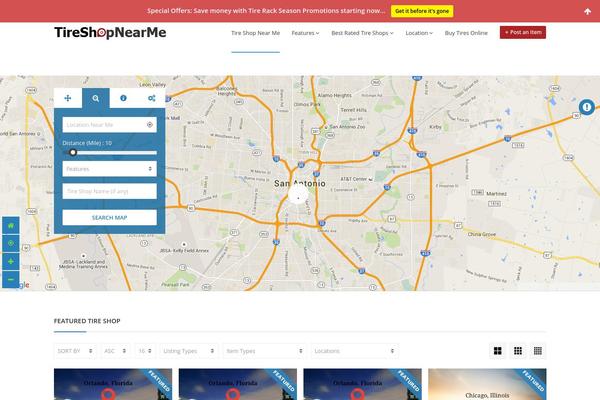Click the China Grove map label
The height and width of the screenshot is (400, 600).
pyautogui.click(x=482, y=234)
